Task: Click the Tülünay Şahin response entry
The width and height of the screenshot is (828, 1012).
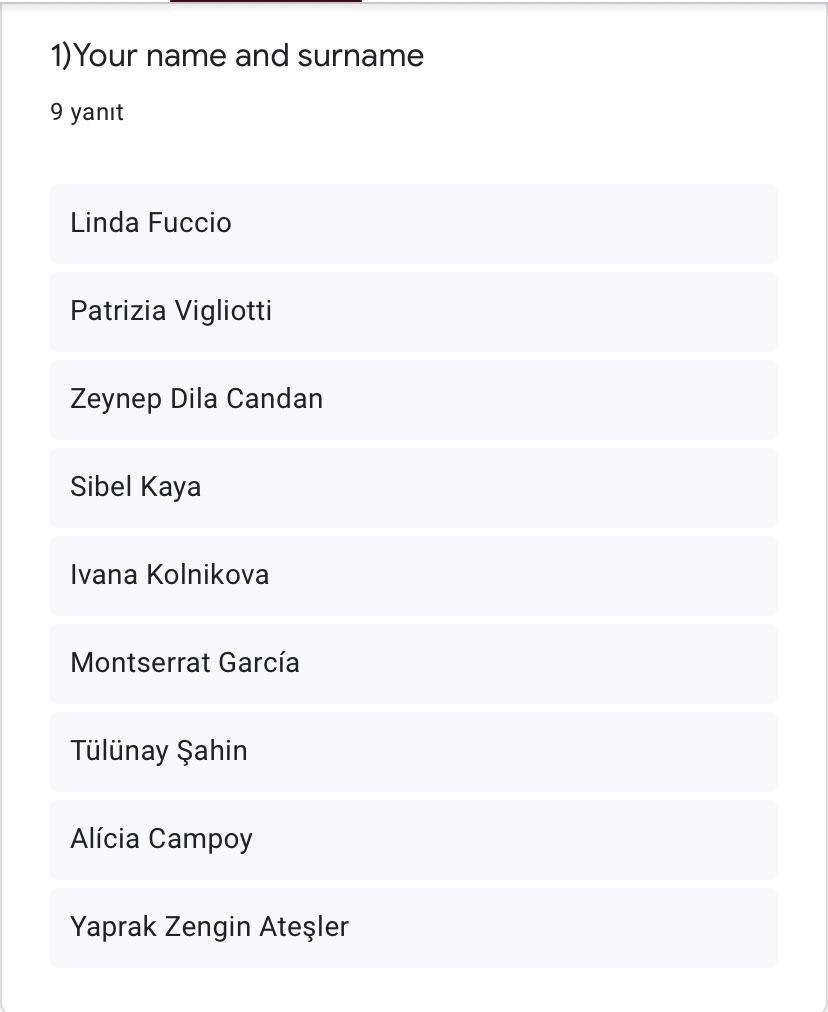Action: (x=413, y=751)
